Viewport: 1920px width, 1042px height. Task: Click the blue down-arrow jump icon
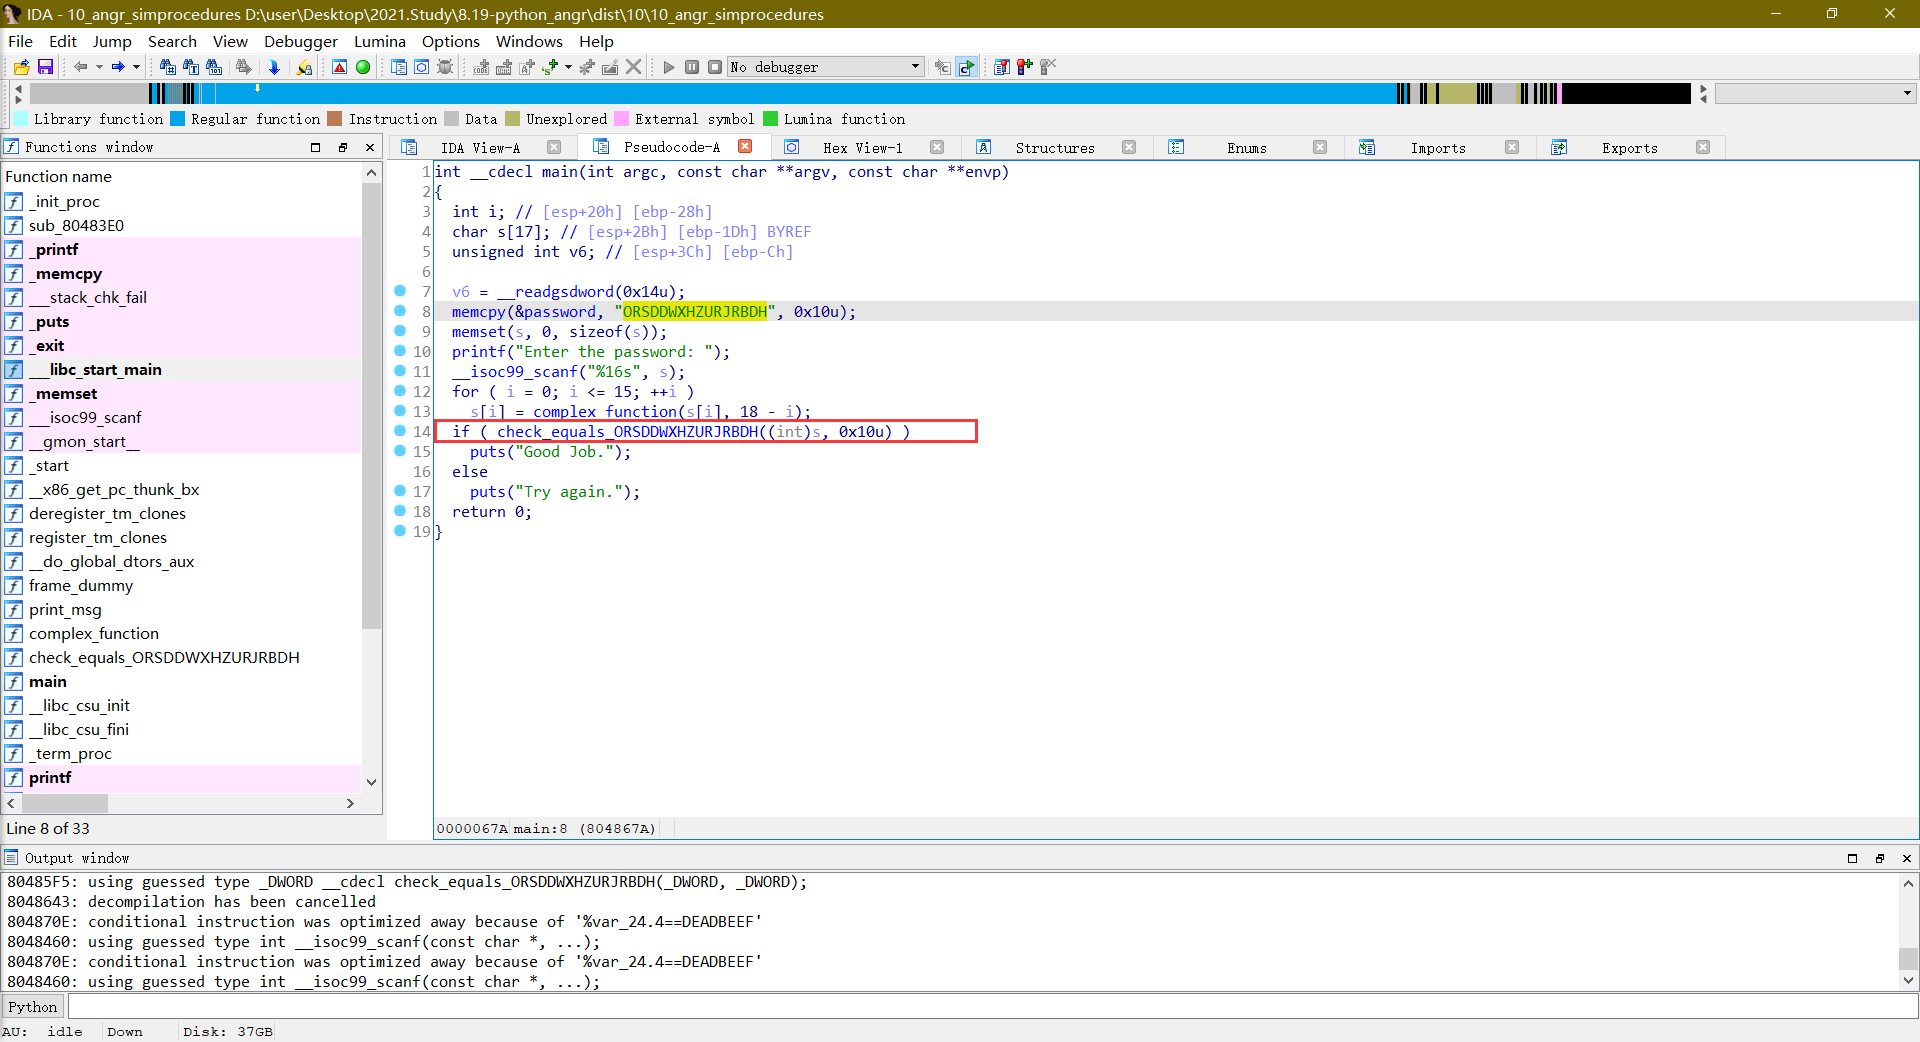(274, 67)
